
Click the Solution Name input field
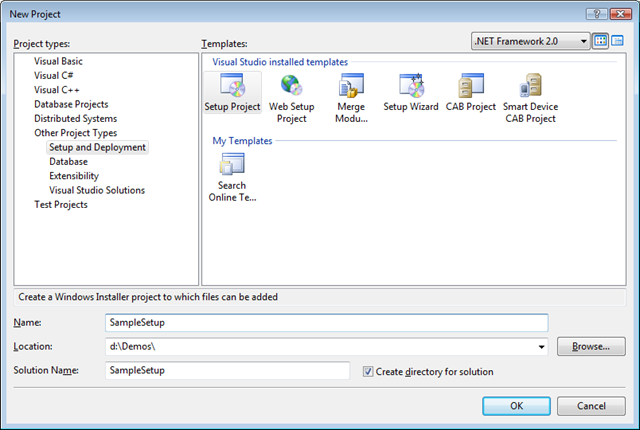[x=227, y=370]
